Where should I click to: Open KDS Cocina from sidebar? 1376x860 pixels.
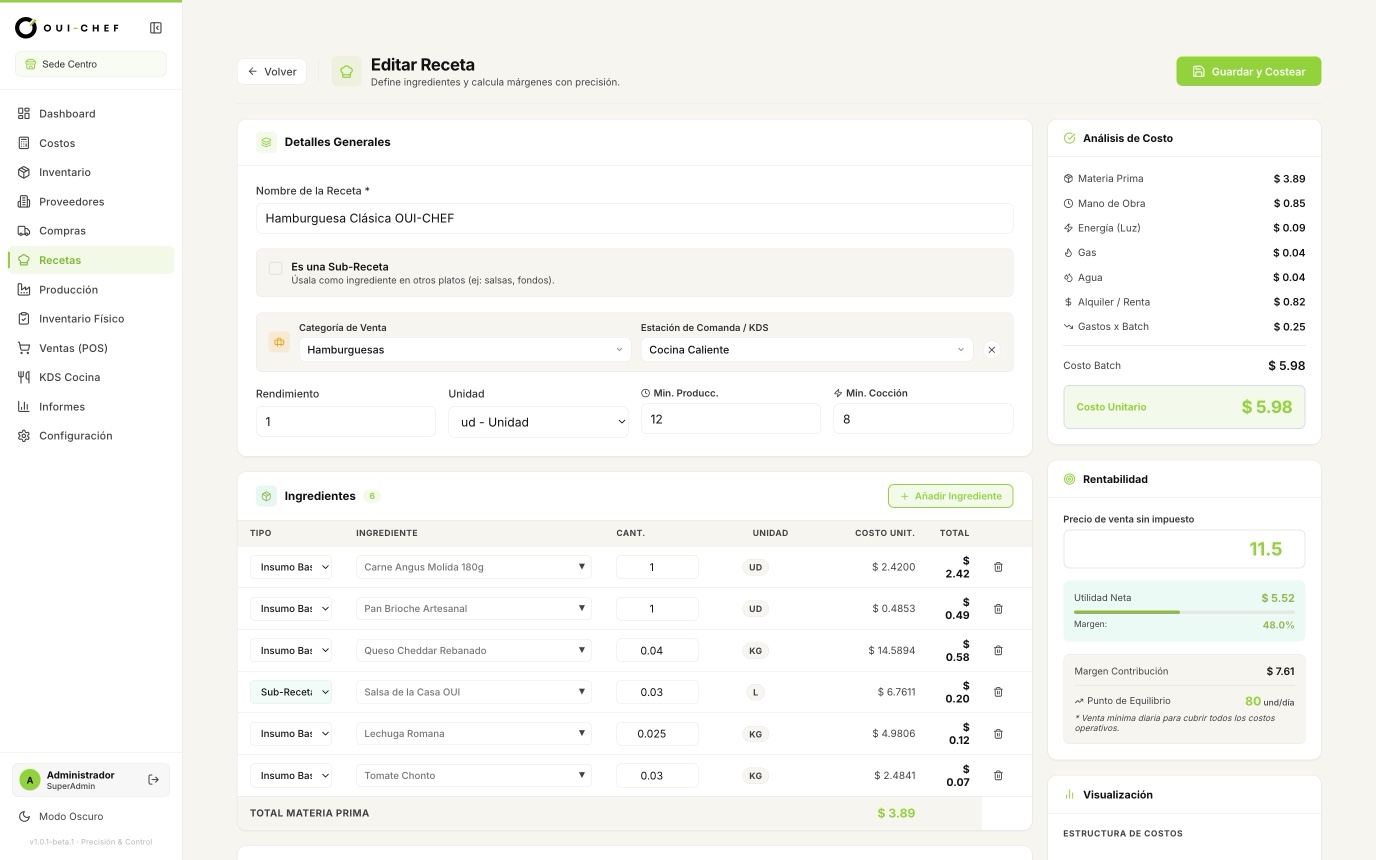[x=69, y=377]
